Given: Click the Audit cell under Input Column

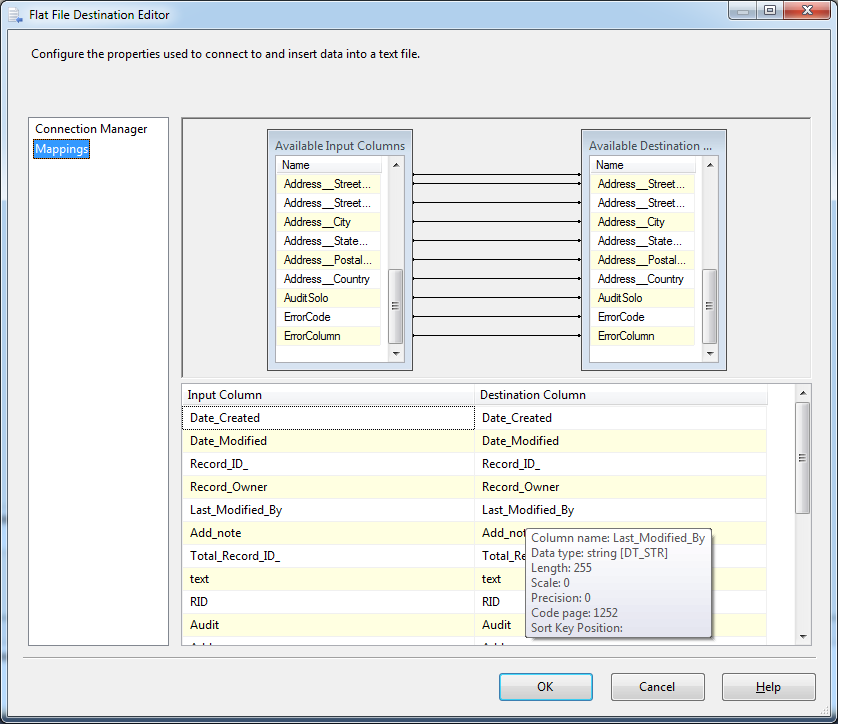Looking at the screenshot, I should coord(329,626).
